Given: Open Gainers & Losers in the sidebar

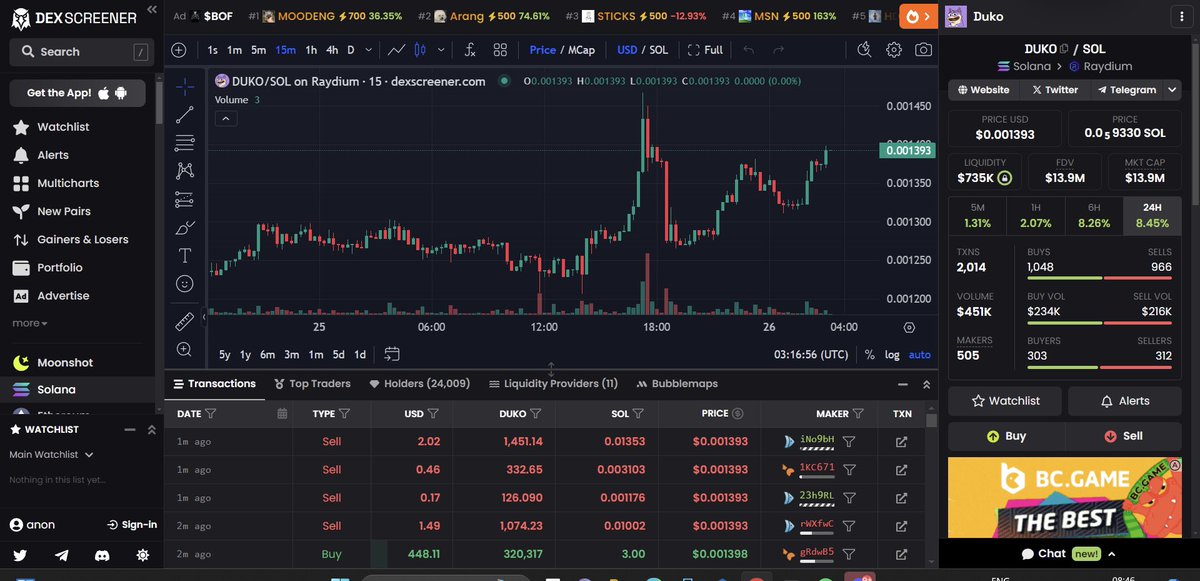Looking at the screenshot, I should click(82, 239).
